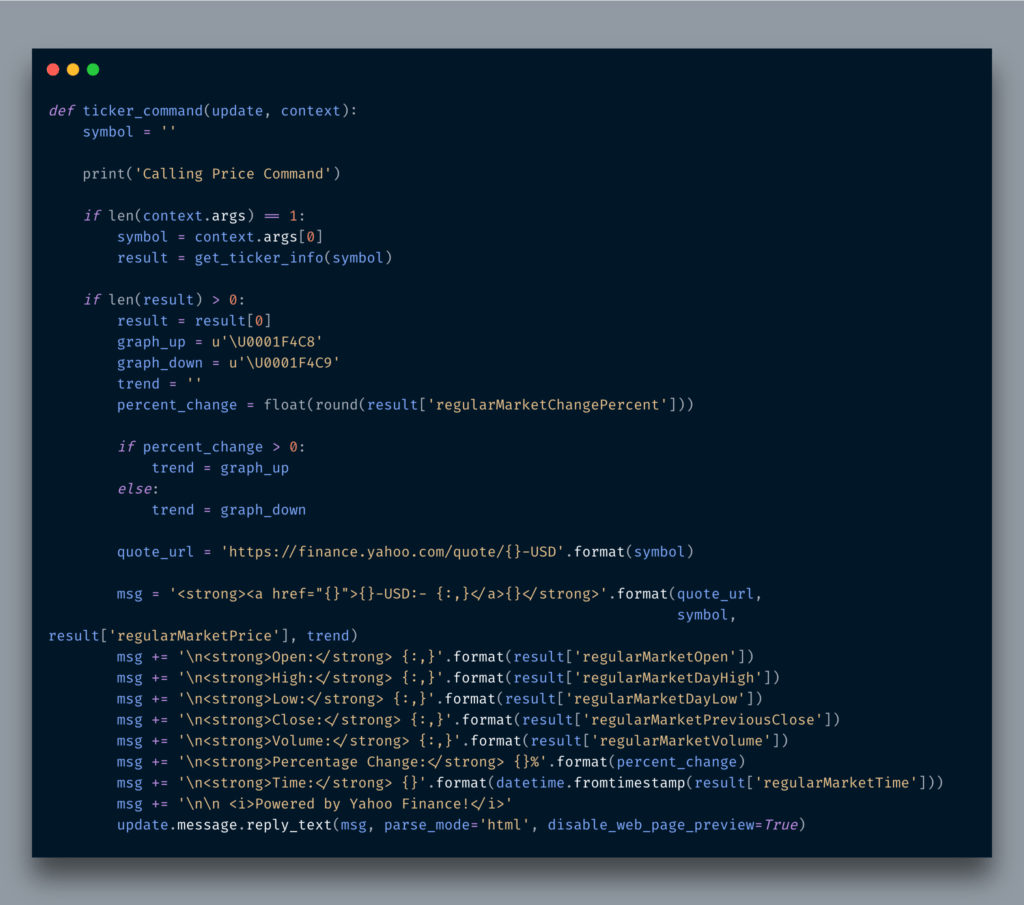Click the yellow minimize window dot
Screen dimensions: 1024x905
click(73, 70)
